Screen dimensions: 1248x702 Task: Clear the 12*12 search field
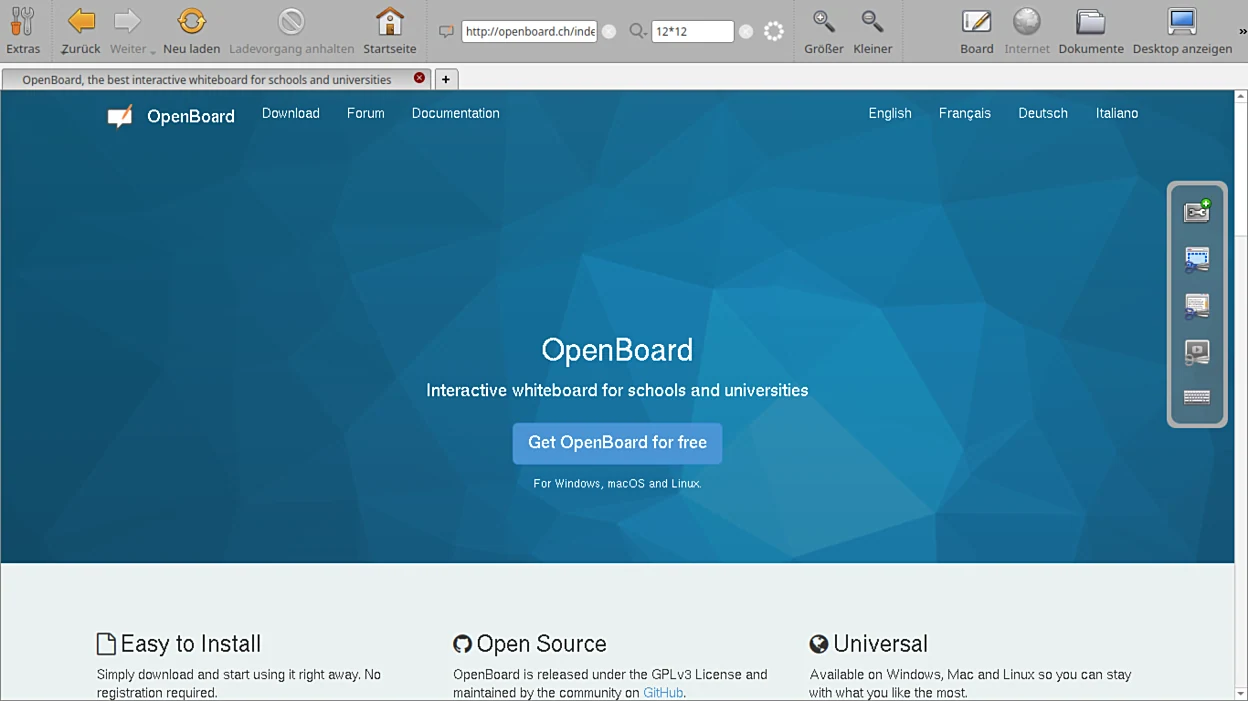pyautogui.click(x=745, y=32)
